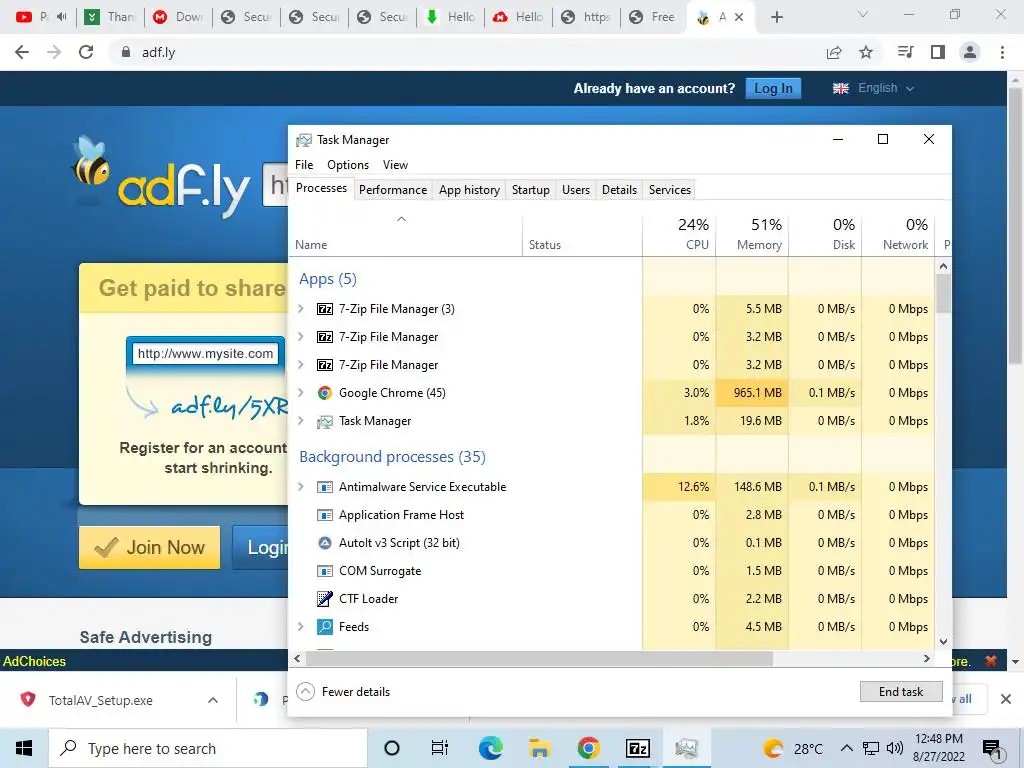Viewport: 1024px width, 768px height.
Task: Close the AdChoices banner with the red X
Action: click(991, 661)
